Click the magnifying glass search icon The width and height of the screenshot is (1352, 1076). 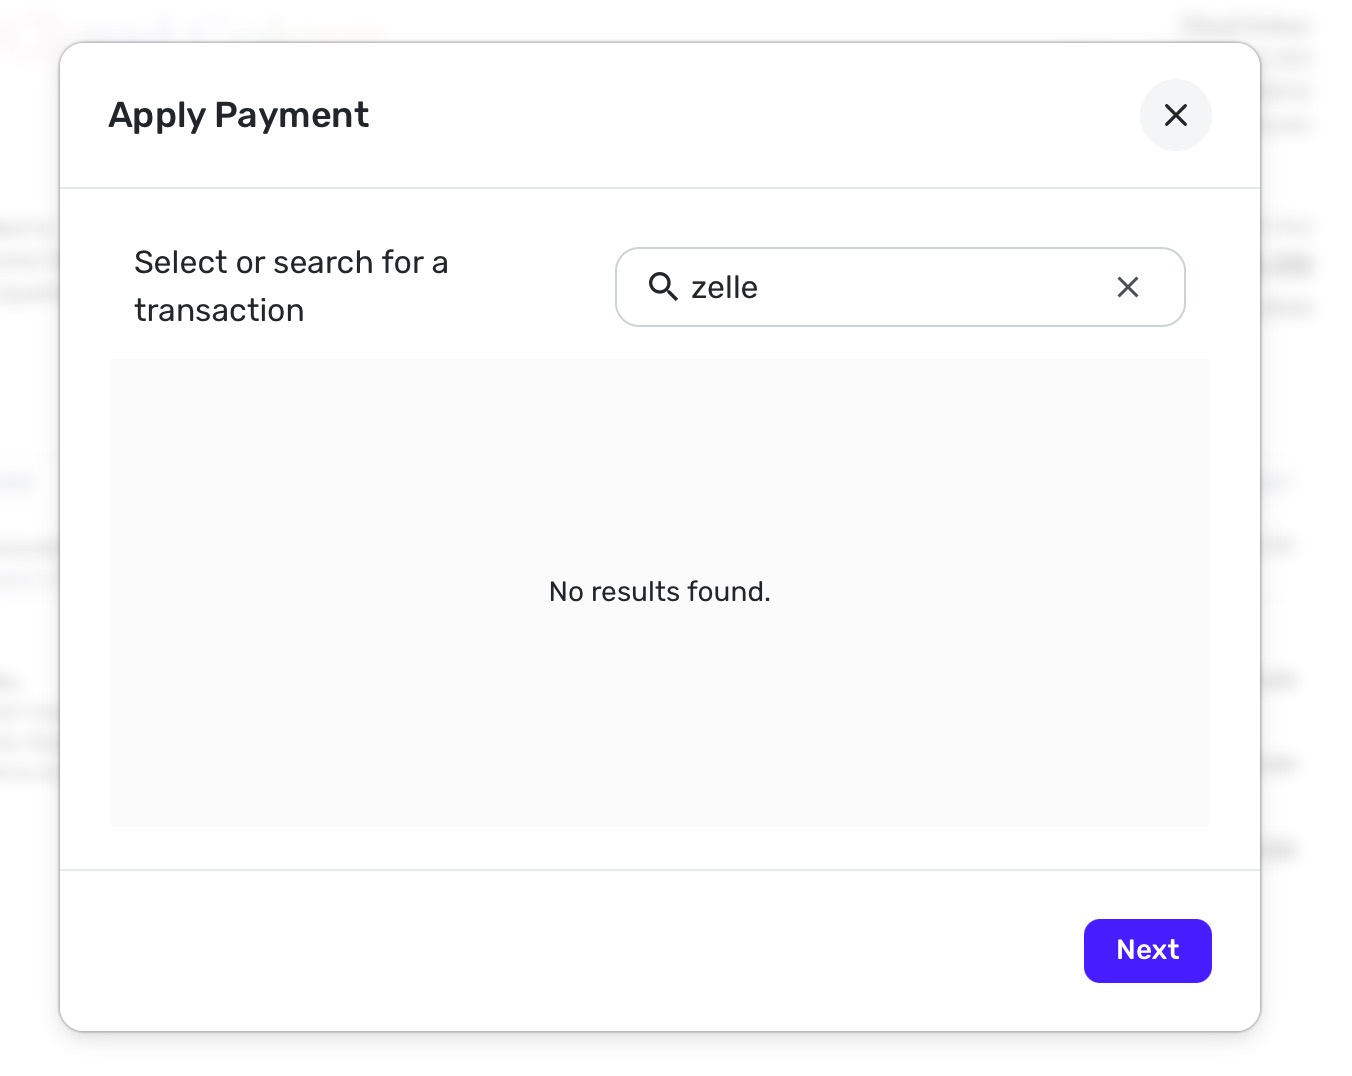coord(662,287)
